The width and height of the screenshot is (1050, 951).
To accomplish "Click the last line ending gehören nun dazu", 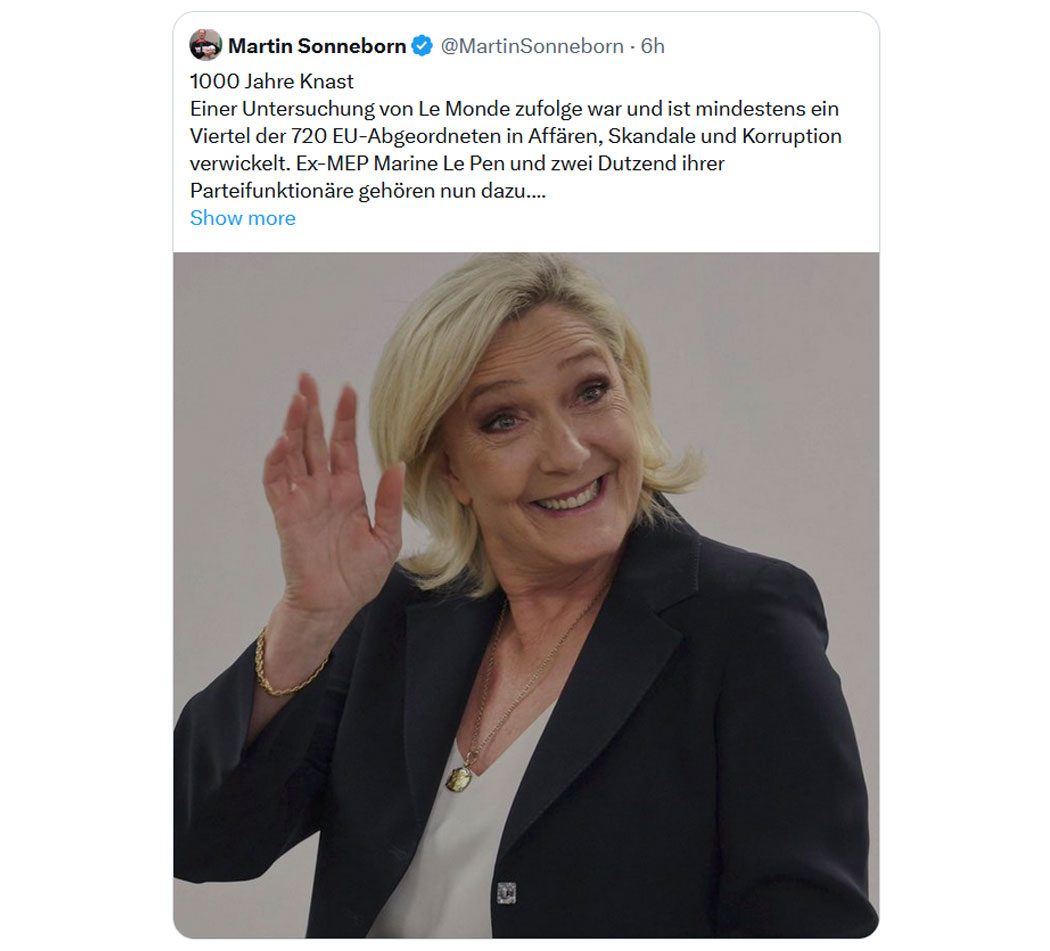I will click(368, 191).
